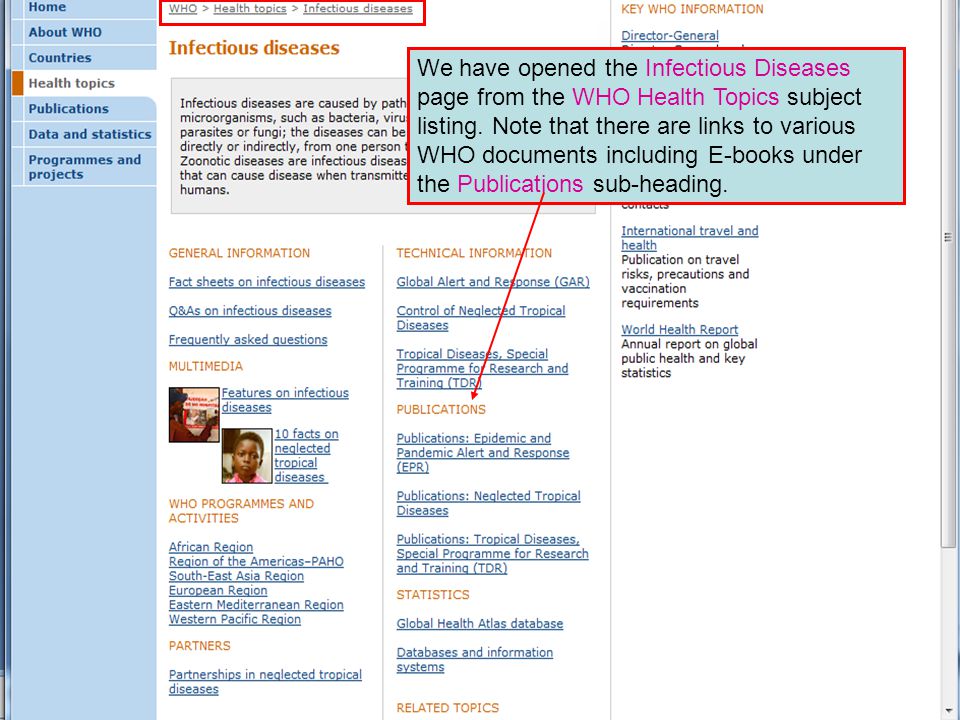960x720 pixels.
Task: Click the child photo thumbnail
Action: [247, 456]
